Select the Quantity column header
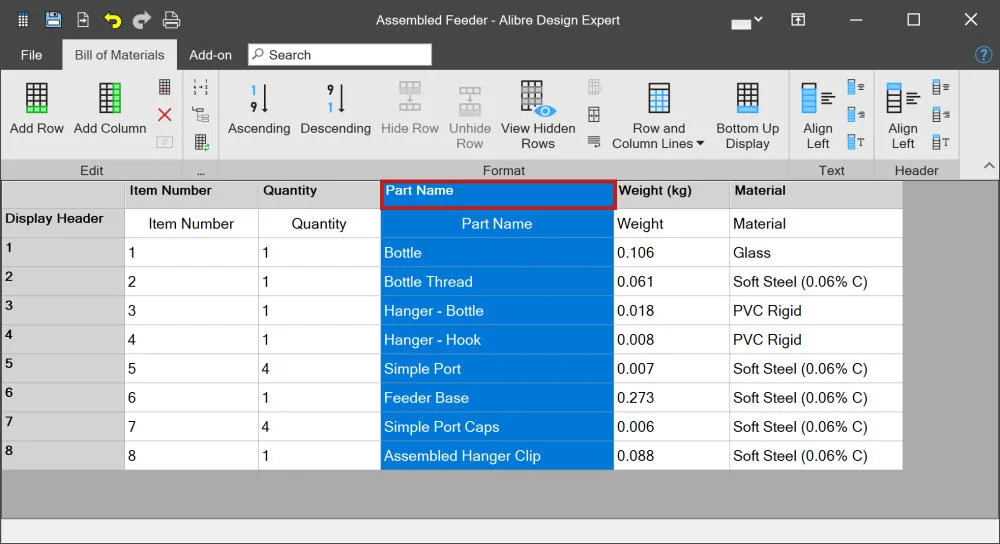The image size is (1000, 544). click(319, 195)
